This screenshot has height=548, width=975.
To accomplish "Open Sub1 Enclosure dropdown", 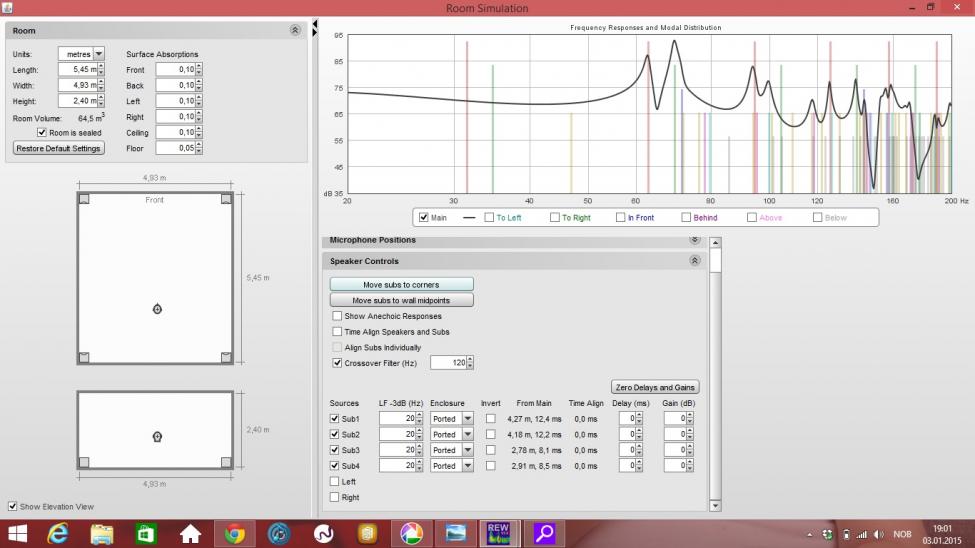I will coord(468,419).
